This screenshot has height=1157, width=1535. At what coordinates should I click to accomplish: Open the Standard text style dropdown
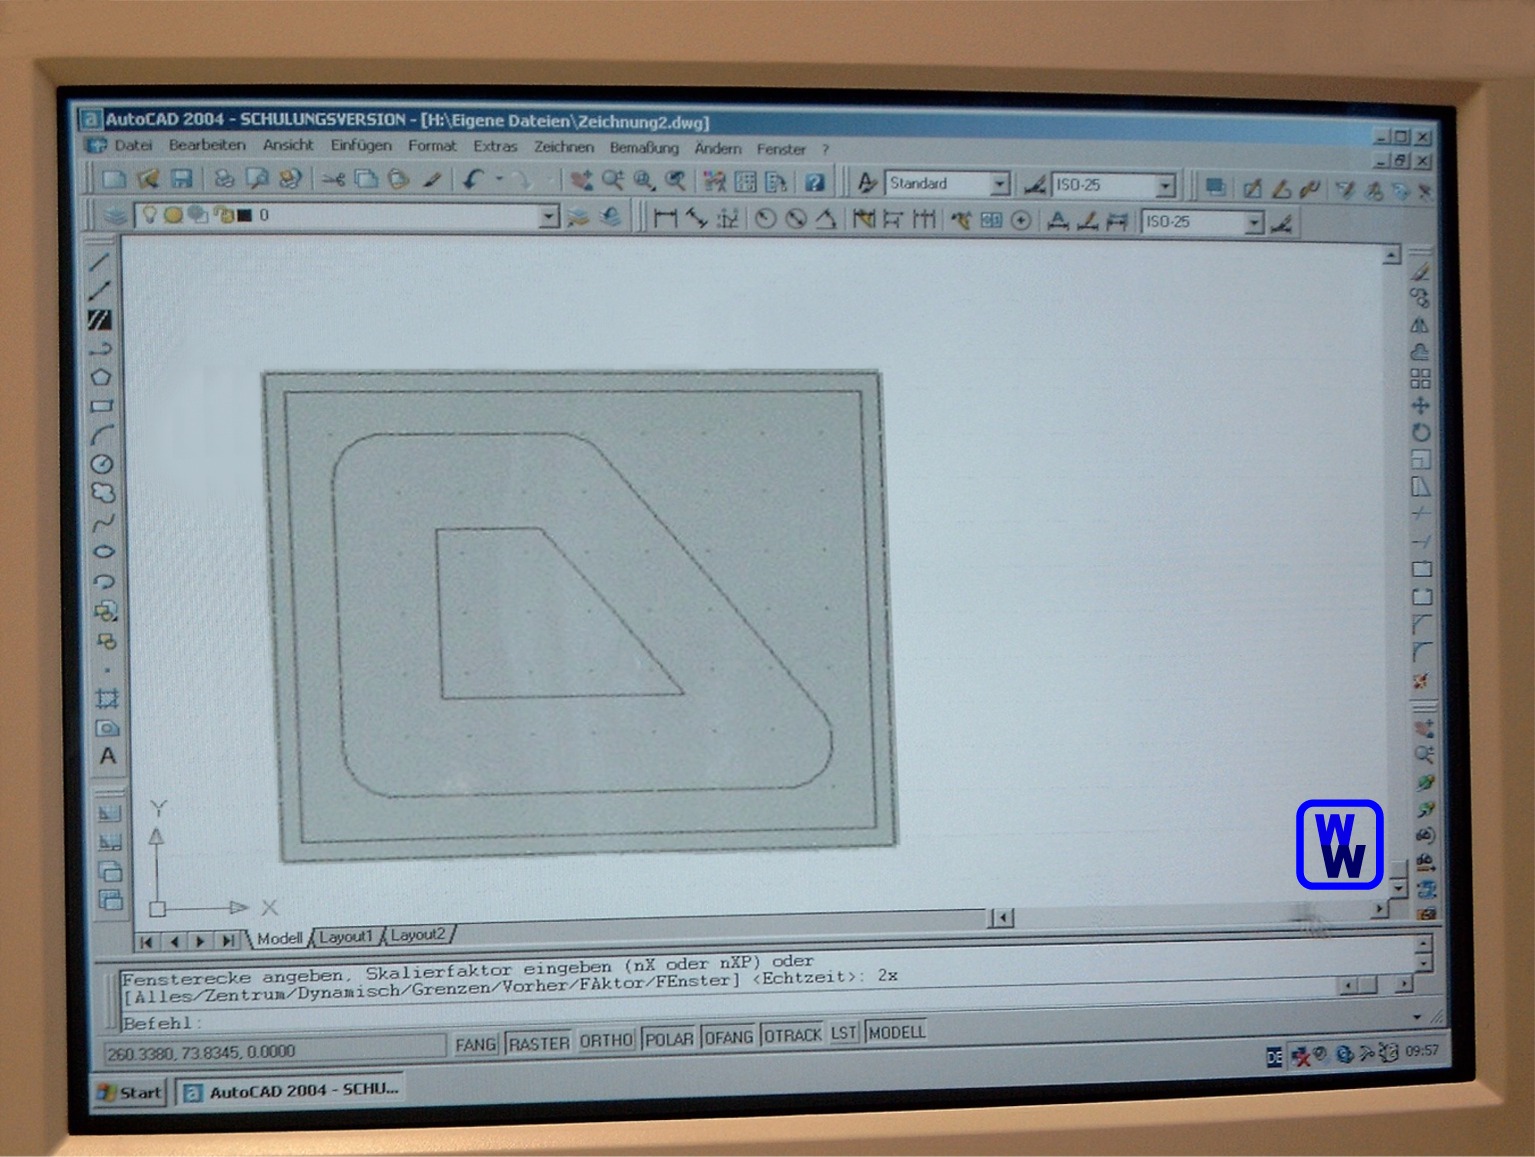999,184
